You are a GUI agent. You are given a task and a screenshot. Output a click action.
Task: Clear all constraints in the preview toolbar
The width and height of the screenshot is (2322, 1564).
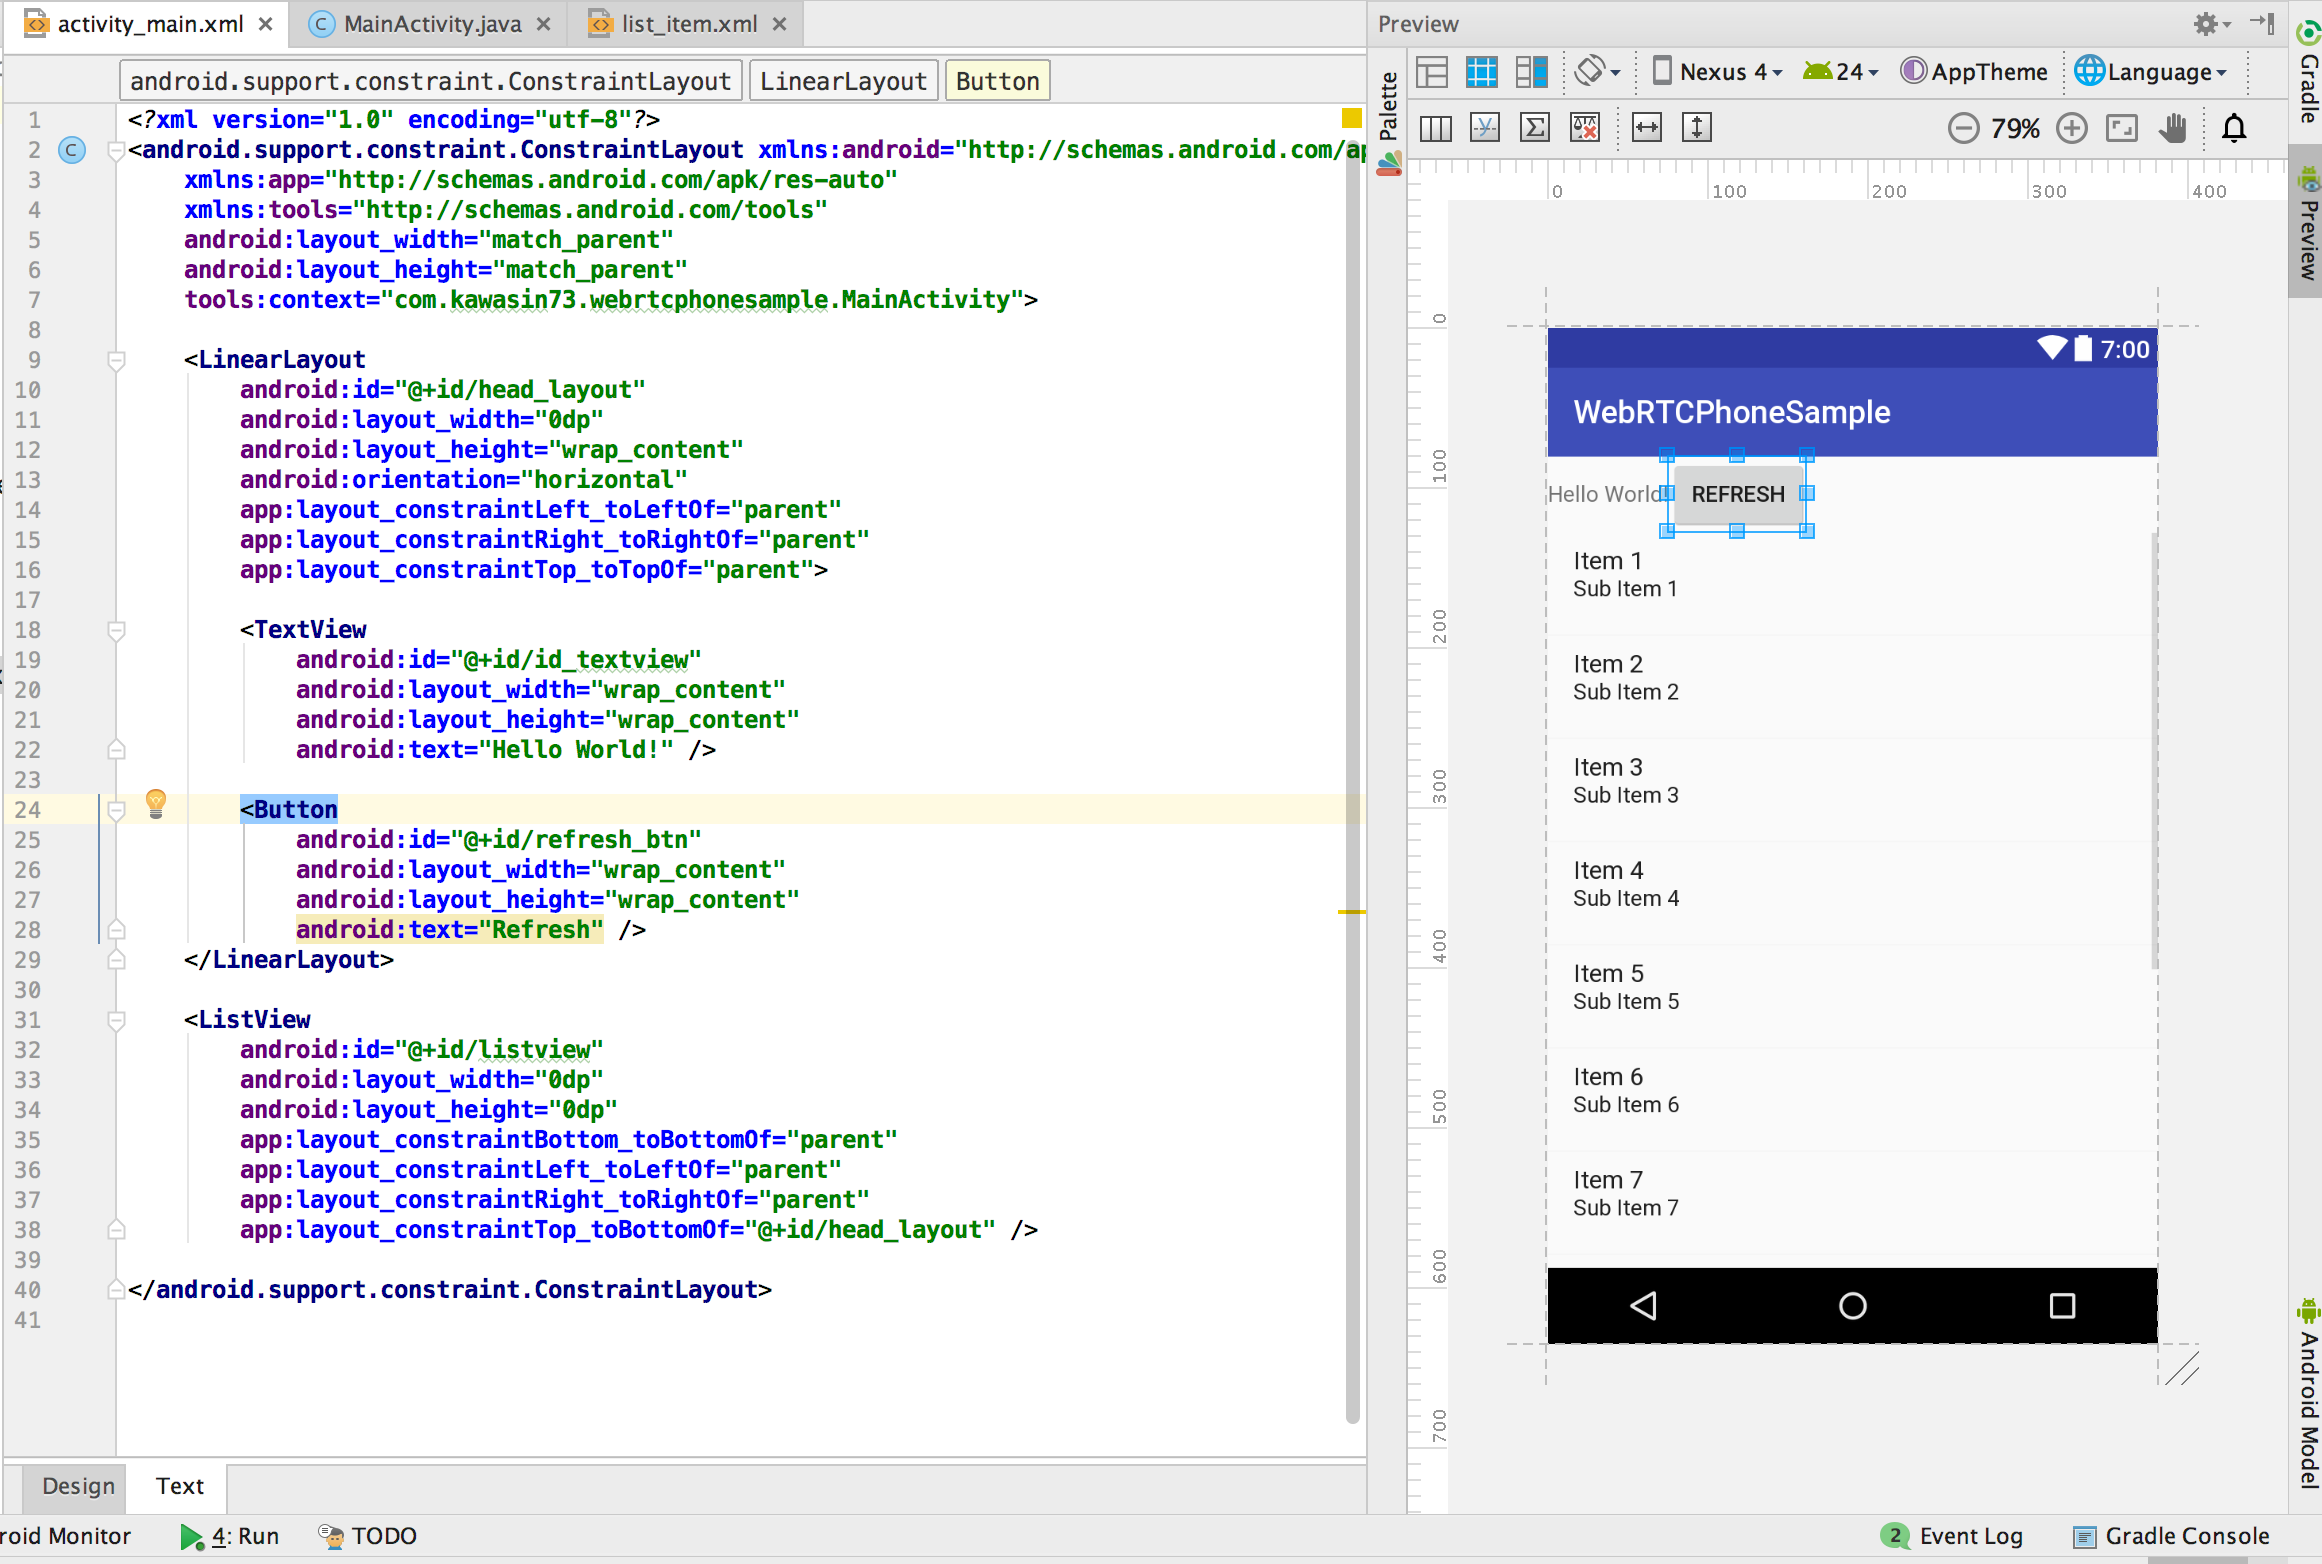(1585, 127)
